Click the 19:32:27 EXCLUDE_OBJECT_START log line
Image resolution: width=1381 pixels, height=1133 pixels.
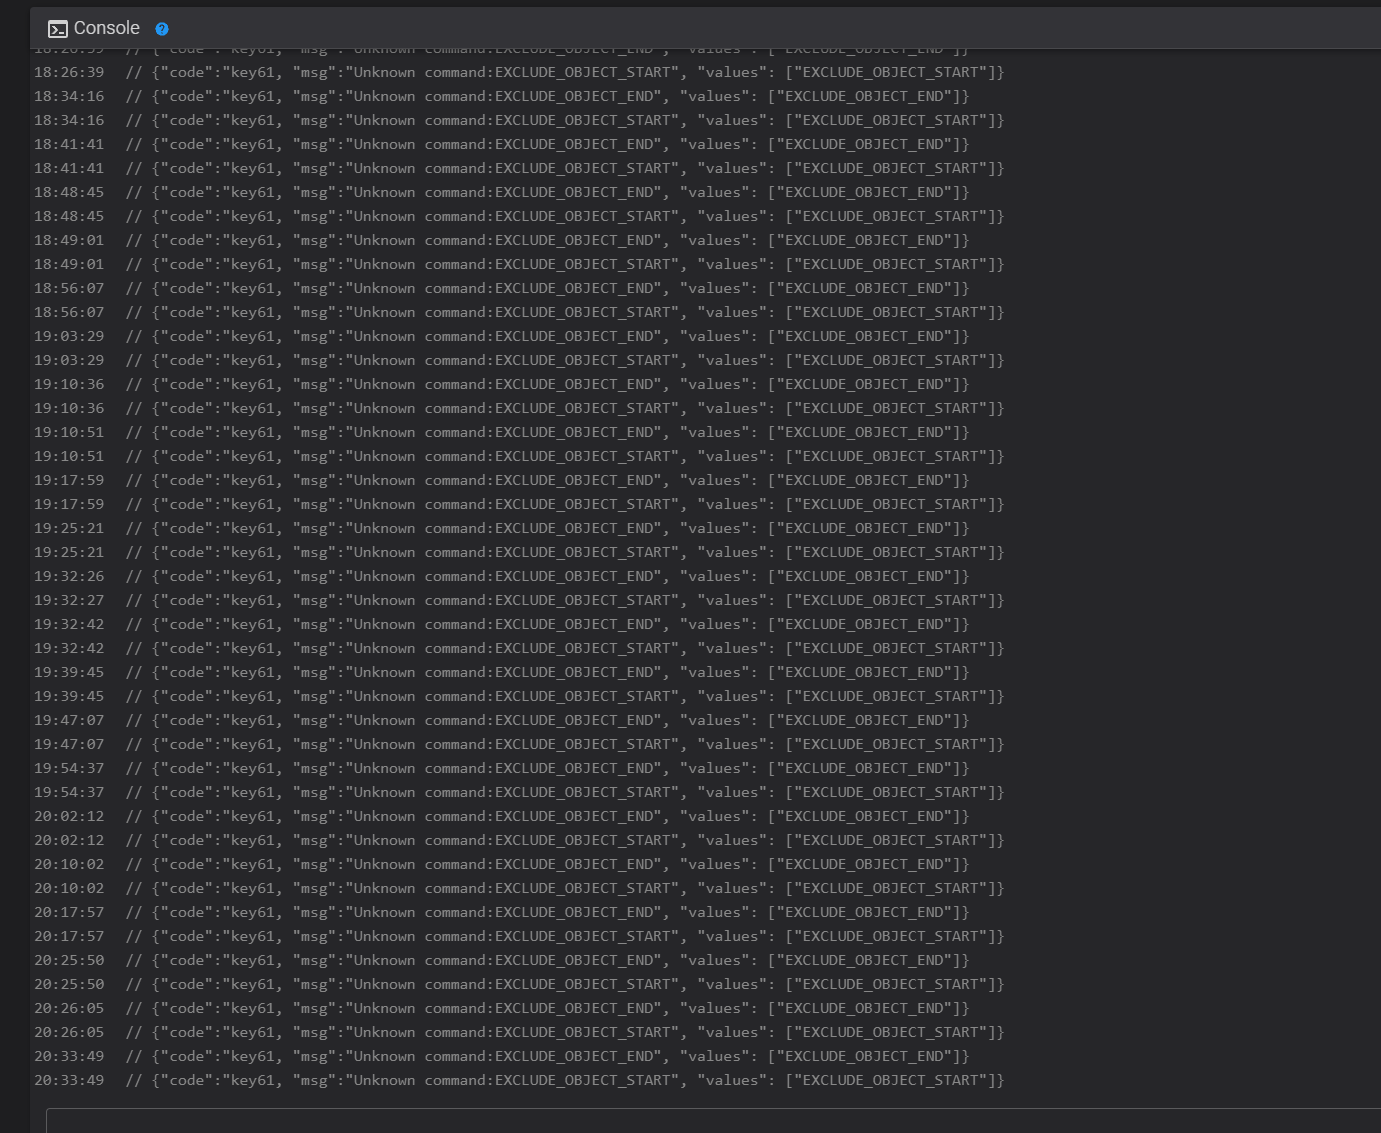point(518,600)
